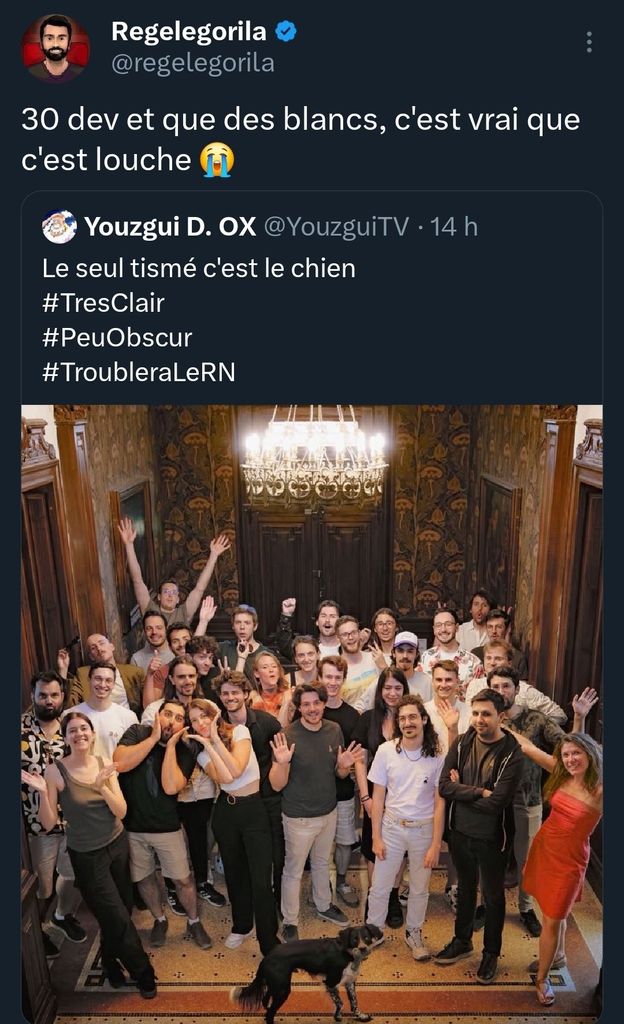
Task: Open the @YouzguiTV handle
Action: click(336, 227)
